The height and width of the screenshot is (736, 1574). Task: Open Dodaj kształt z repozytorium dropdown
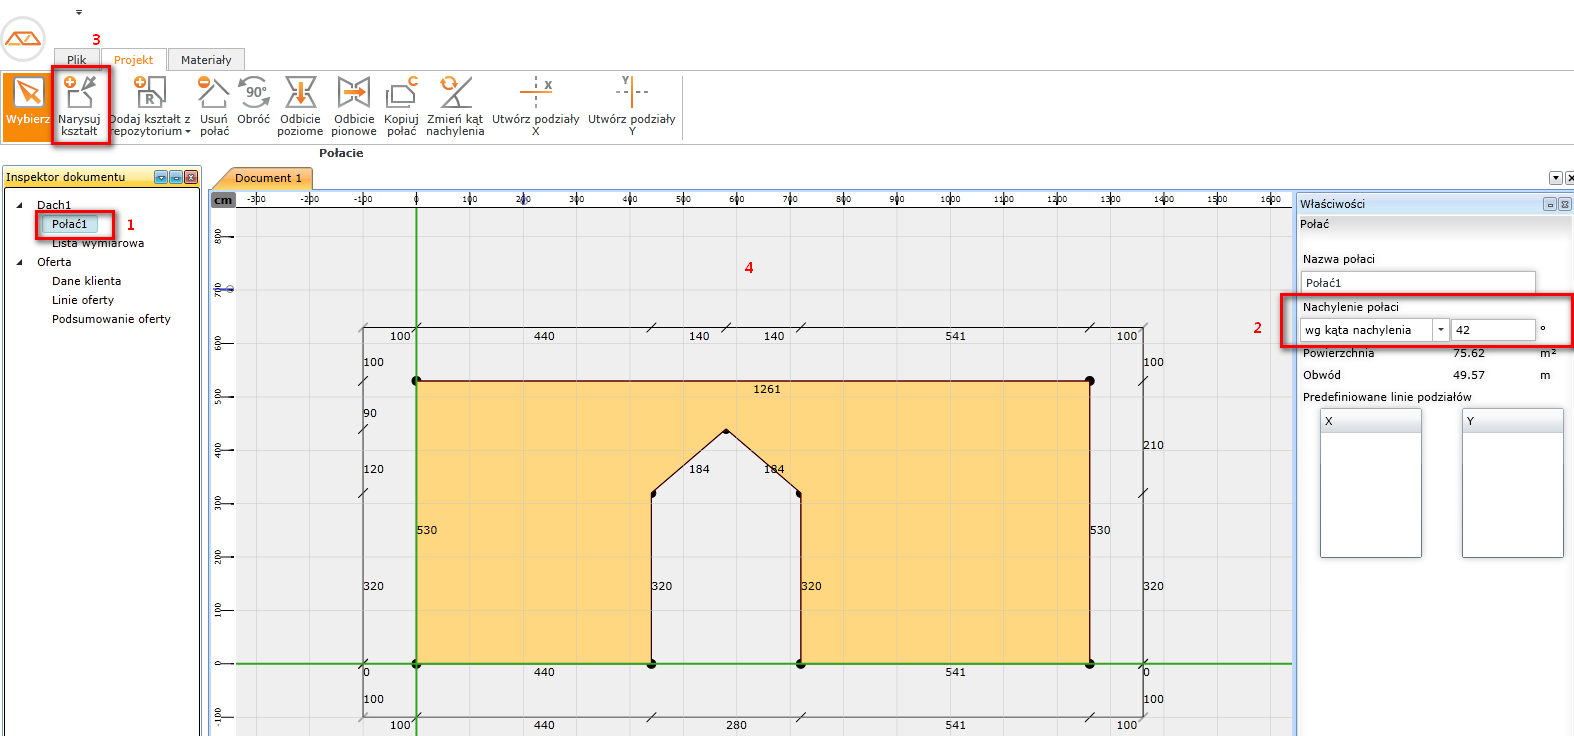coord(150,104)
